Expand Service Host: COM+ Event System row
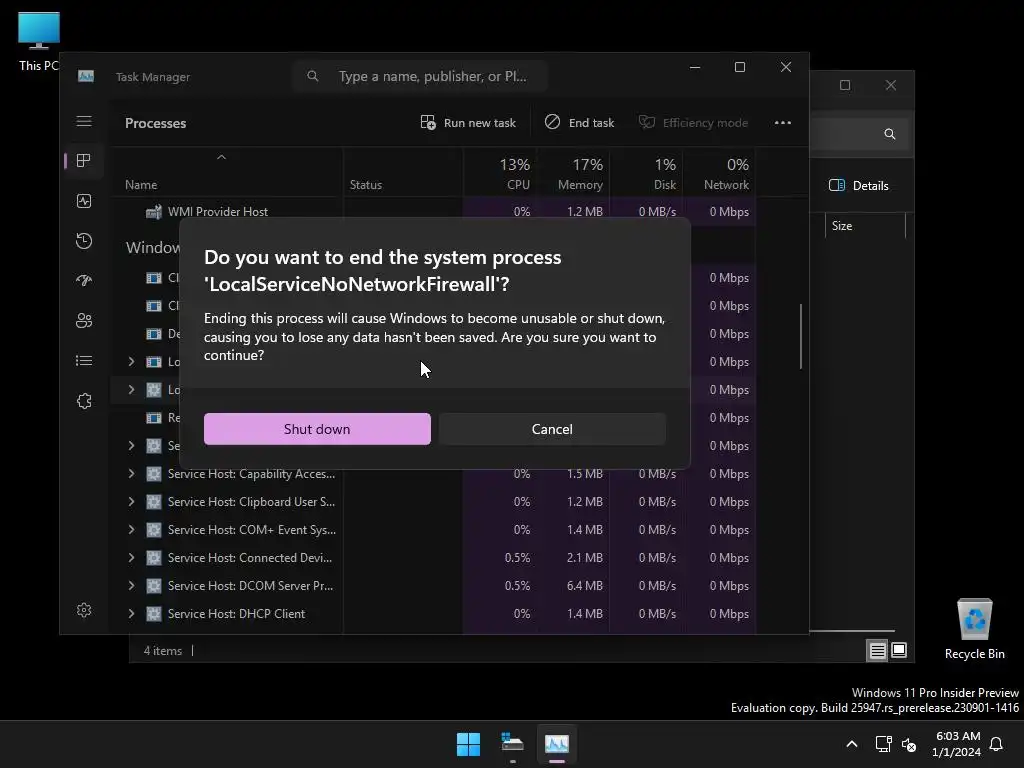This screenshot has height=768, width=1024. pyautogui.click(x=131, y=530)
